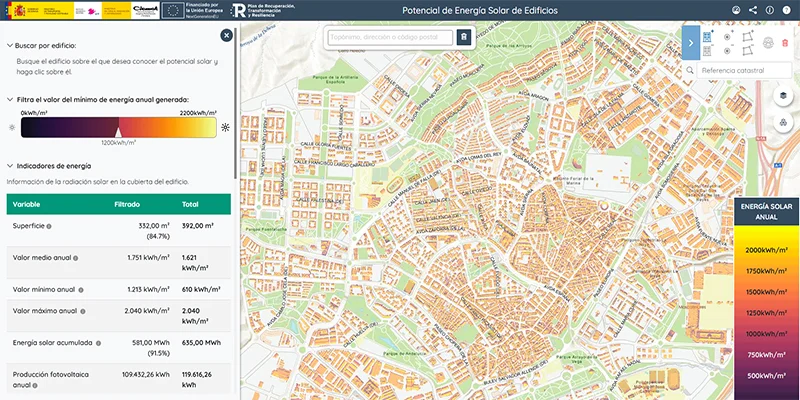This screenshot has height=400, width=800.
Task: Click the 'Total' column header
Action: [x=190, y=205]
